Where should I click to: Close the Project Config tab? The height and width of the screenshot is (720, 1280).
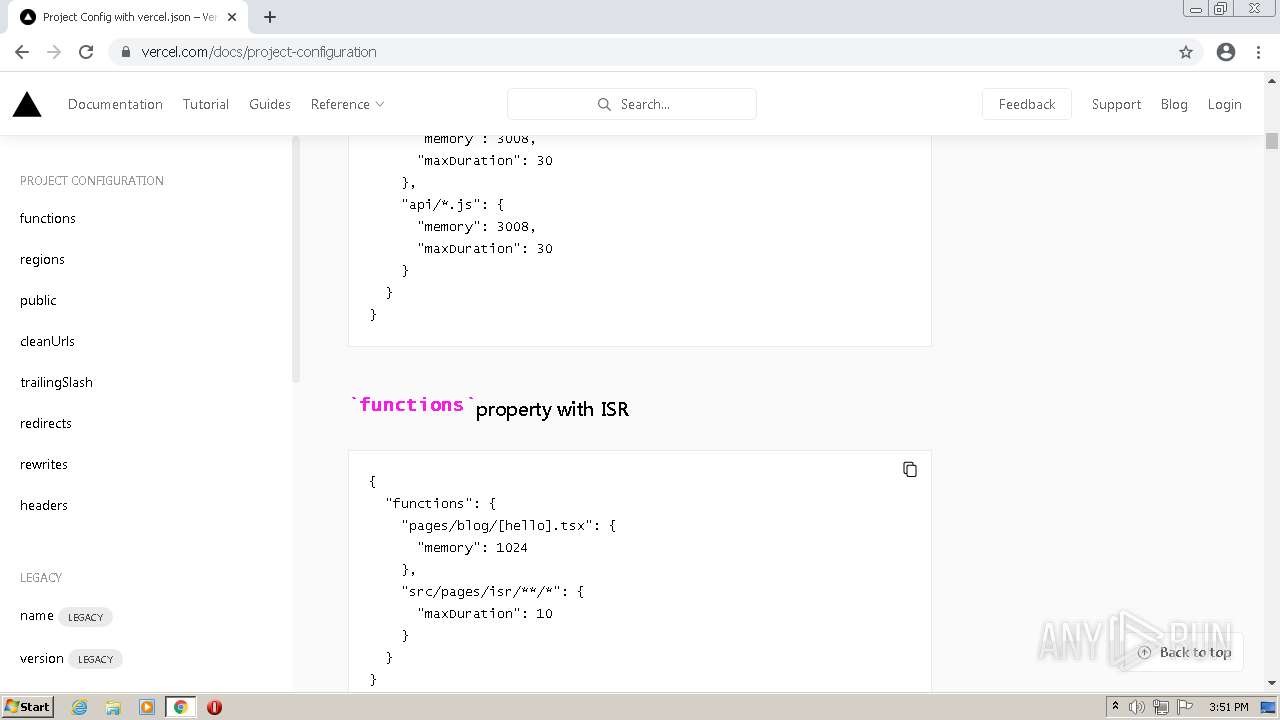pos(232,17)
